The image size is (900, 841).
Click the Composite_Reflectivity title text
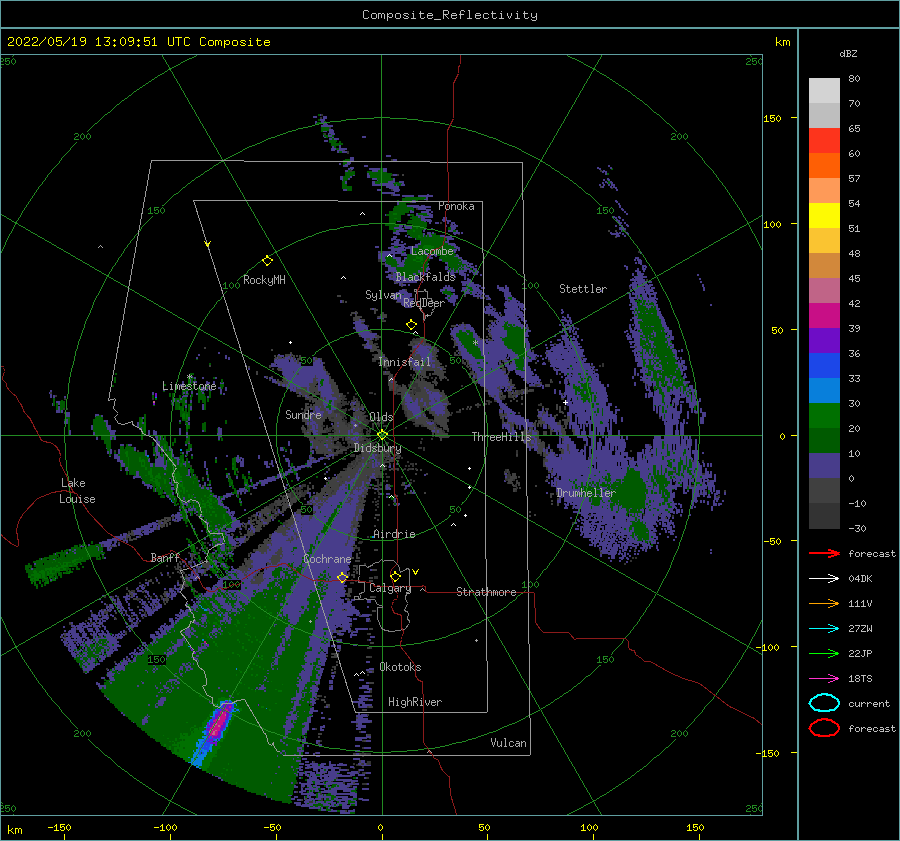[x=449, y=15]
